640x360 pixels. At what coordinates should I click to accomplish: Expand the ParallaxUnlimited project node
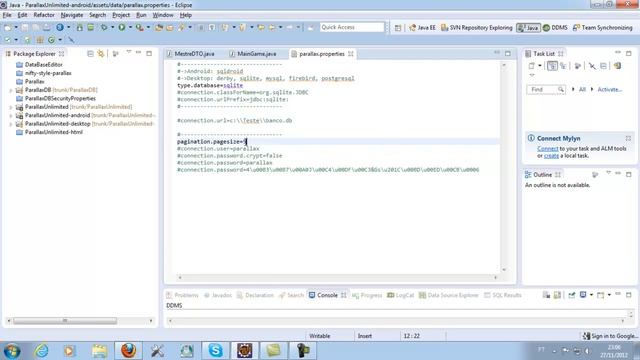pos(11,107)
